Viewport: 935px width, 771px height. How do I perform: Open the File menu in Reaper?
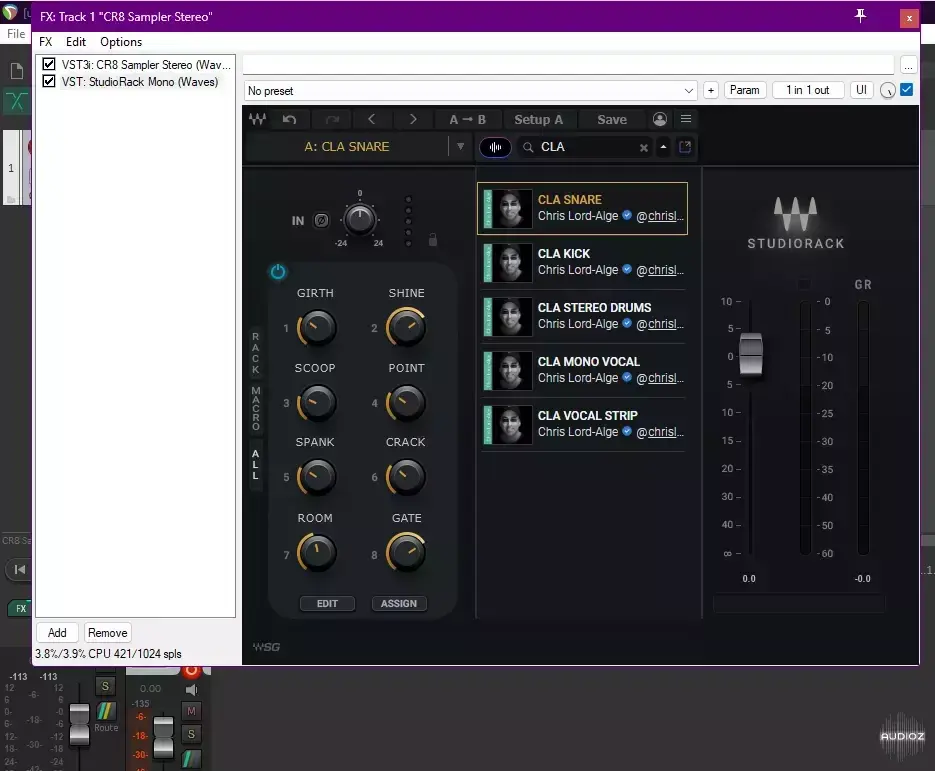(16, 34)
